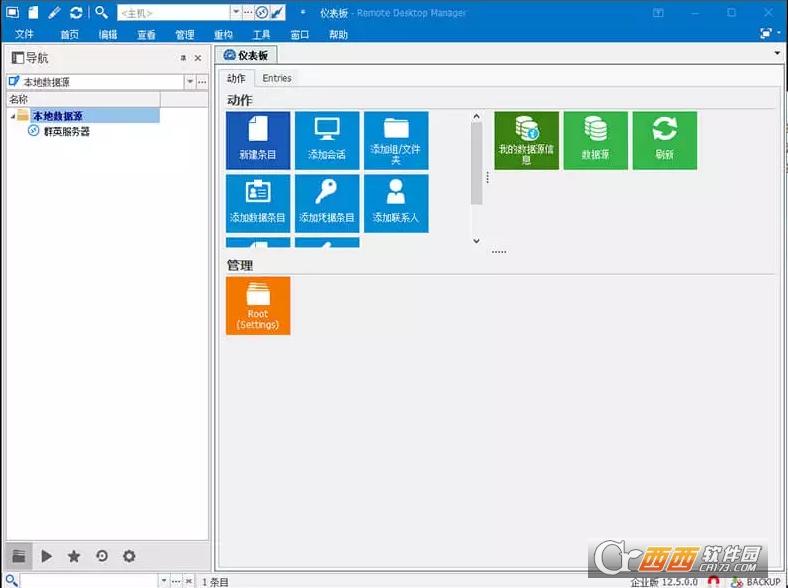The width and height of the screenshot is (788, 588).
Task: Click the 名称 column header
Action: [x=80, y=99]
